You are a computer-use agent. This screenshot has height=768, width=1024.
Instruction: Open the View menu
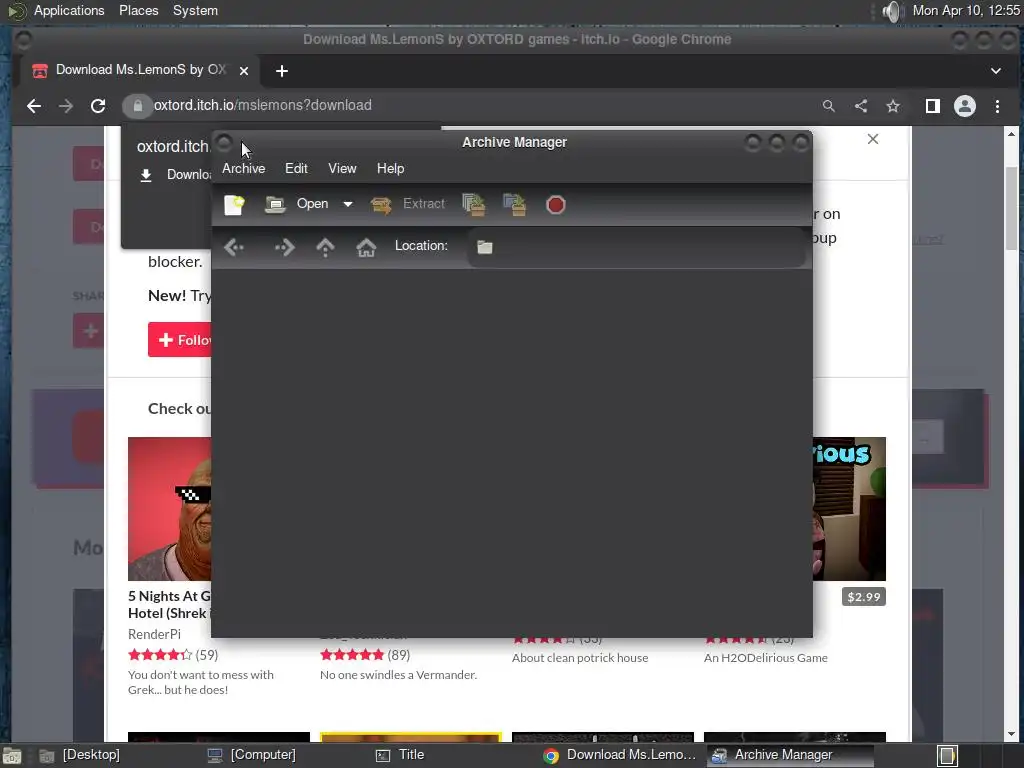pos(342,168)
